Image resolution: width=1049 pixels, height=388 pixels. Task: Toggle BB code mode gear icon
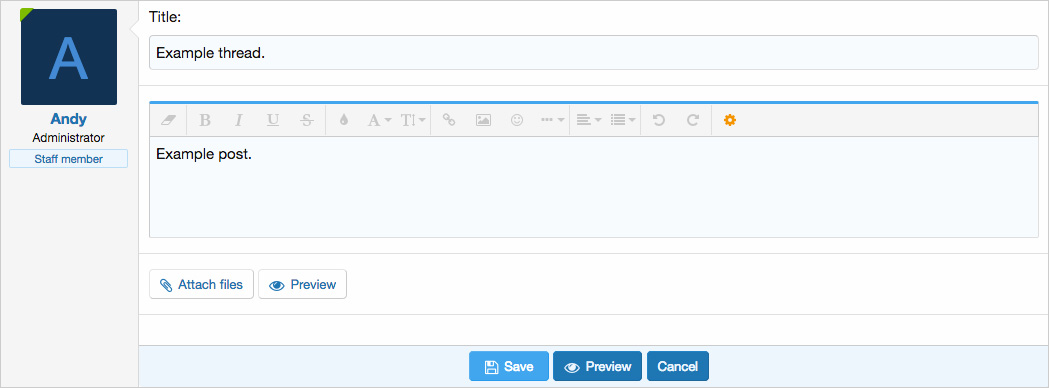point(730,120)
